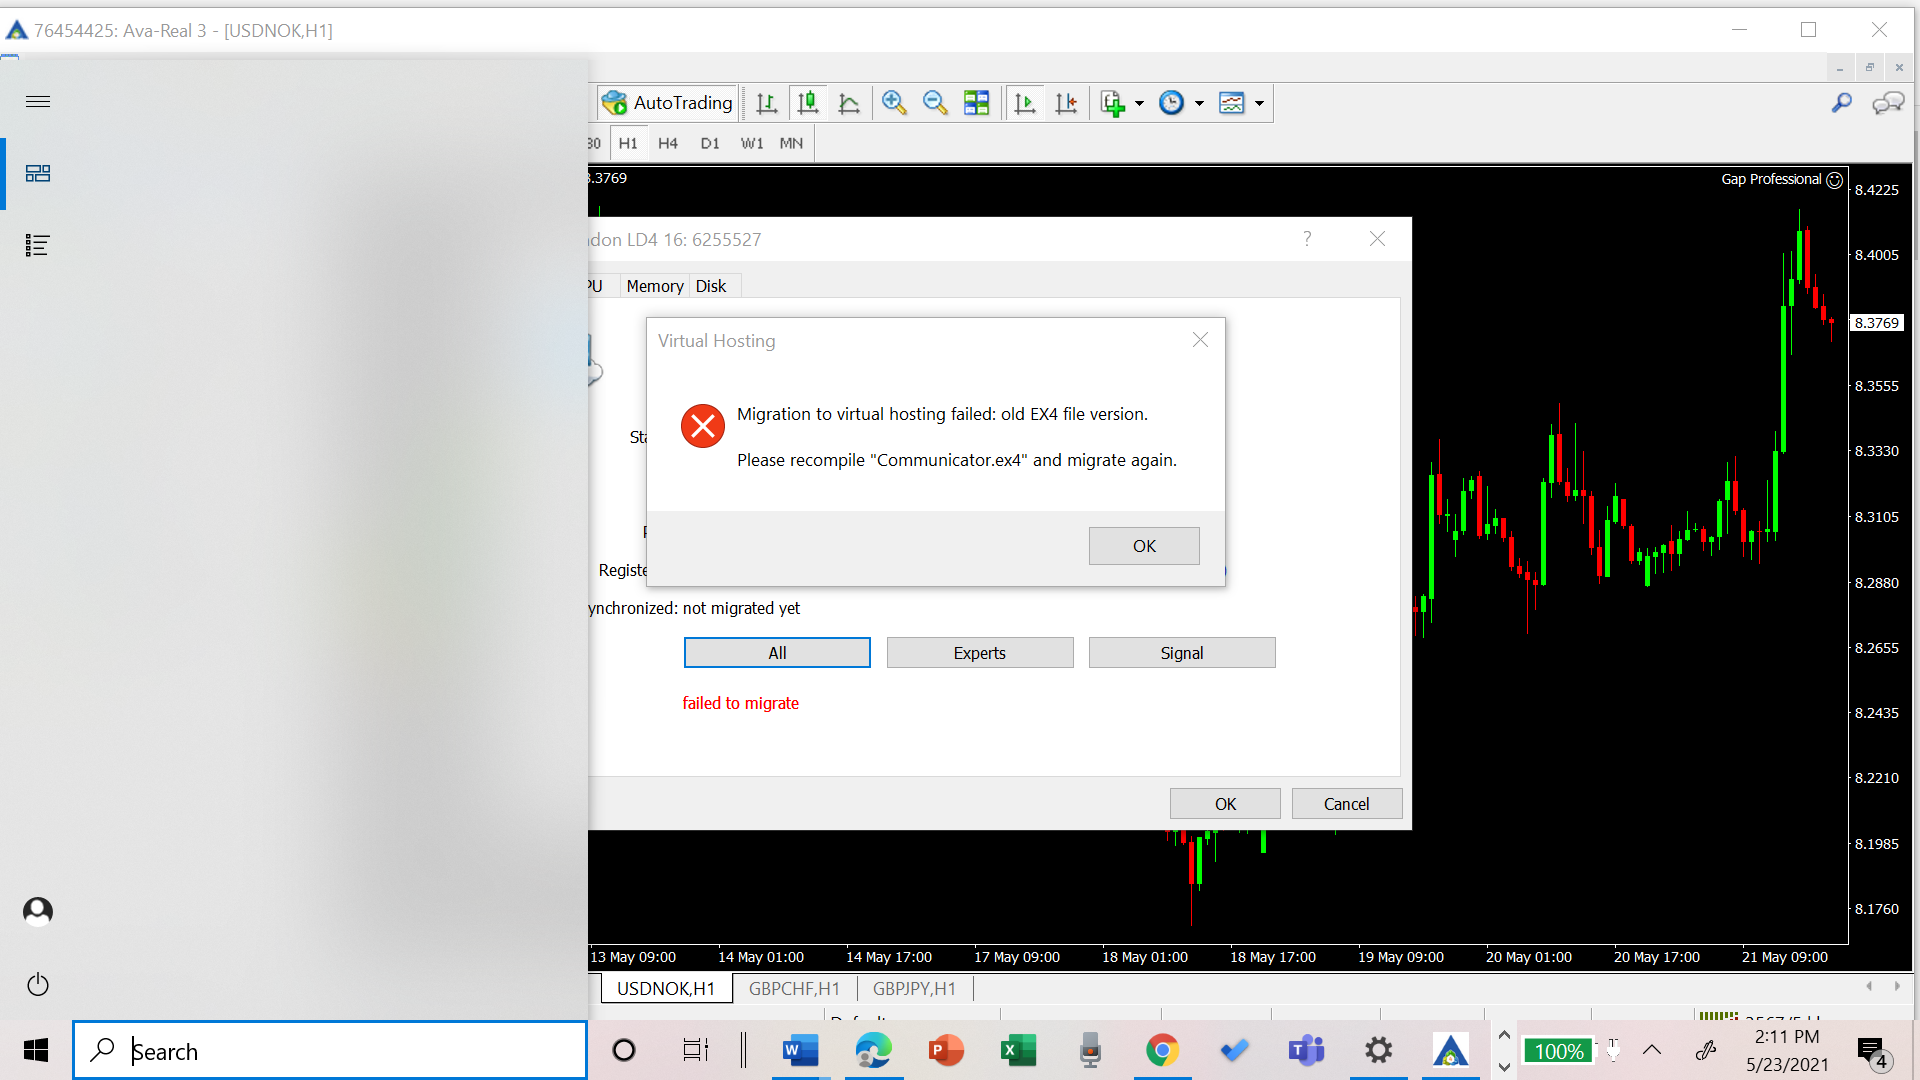Click the chart shift icon
The height and width of the screenshot is (1080, 1920).
tap(1066, 103)
